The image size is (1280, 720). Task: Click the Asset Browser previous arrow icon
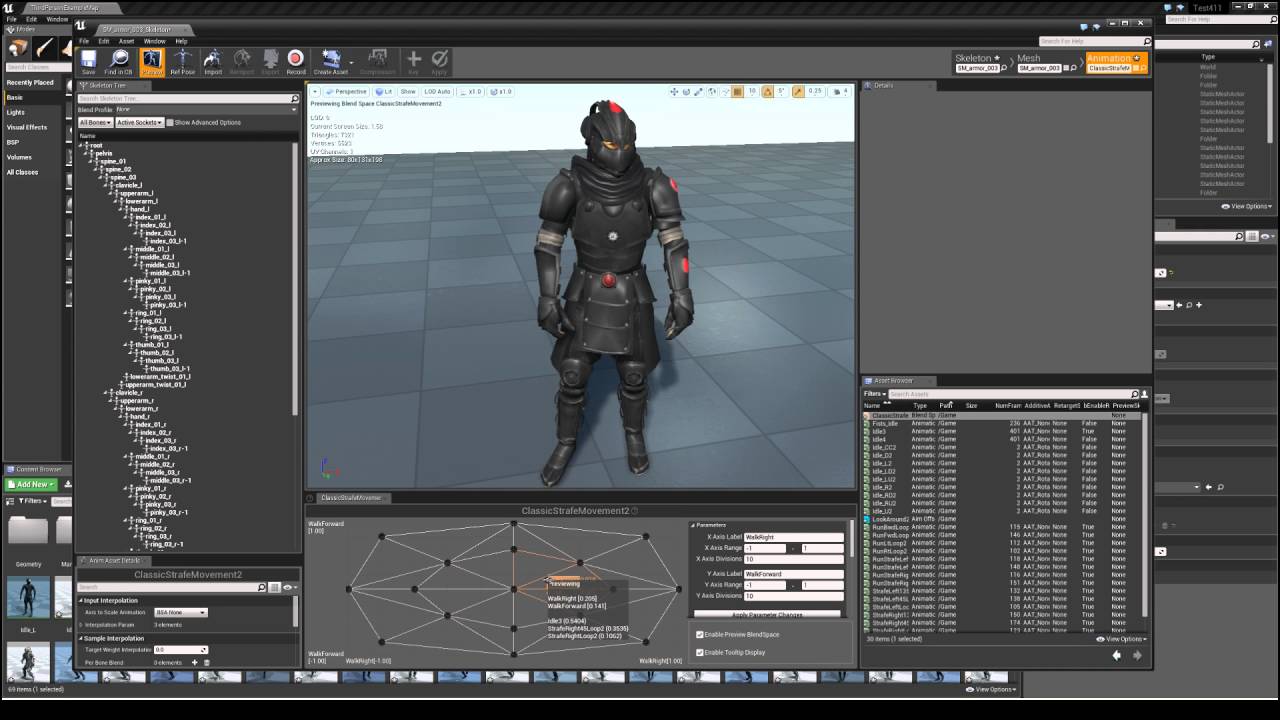click(x=1117, y=655)
